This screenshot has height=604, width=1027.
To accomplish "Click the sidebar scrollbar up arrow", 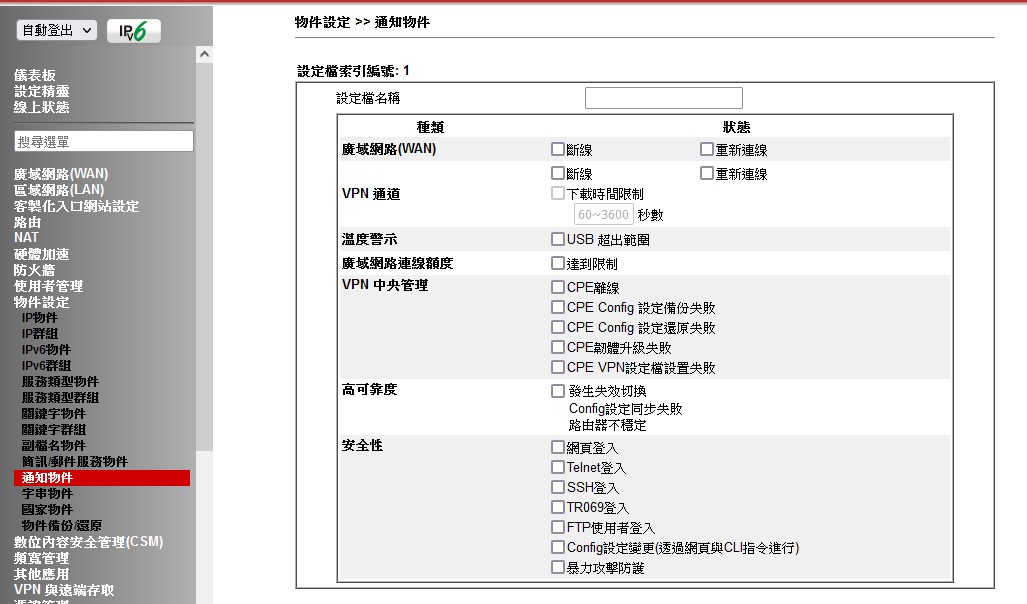I will [x=204, y=54].
